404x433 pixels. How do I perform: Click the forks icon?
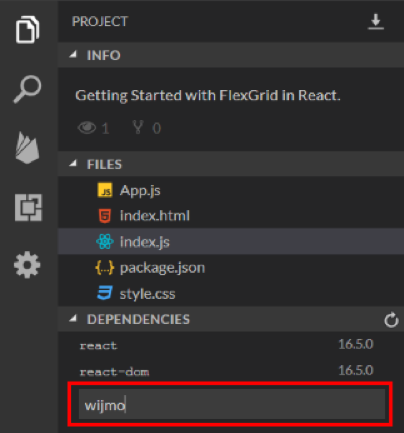click(x=138, y=127)
